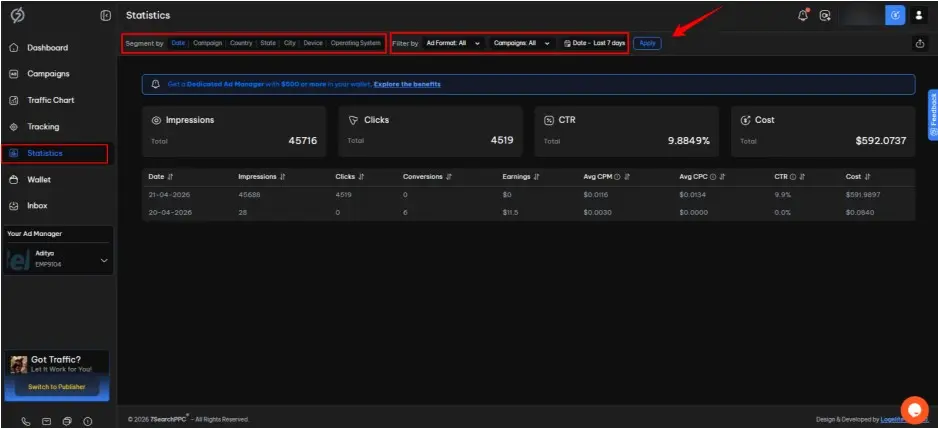This screenshot has height=429, width=938.
Task: Click the CTR column info icon
Action: pyautogui.click(x=793, y=177)
